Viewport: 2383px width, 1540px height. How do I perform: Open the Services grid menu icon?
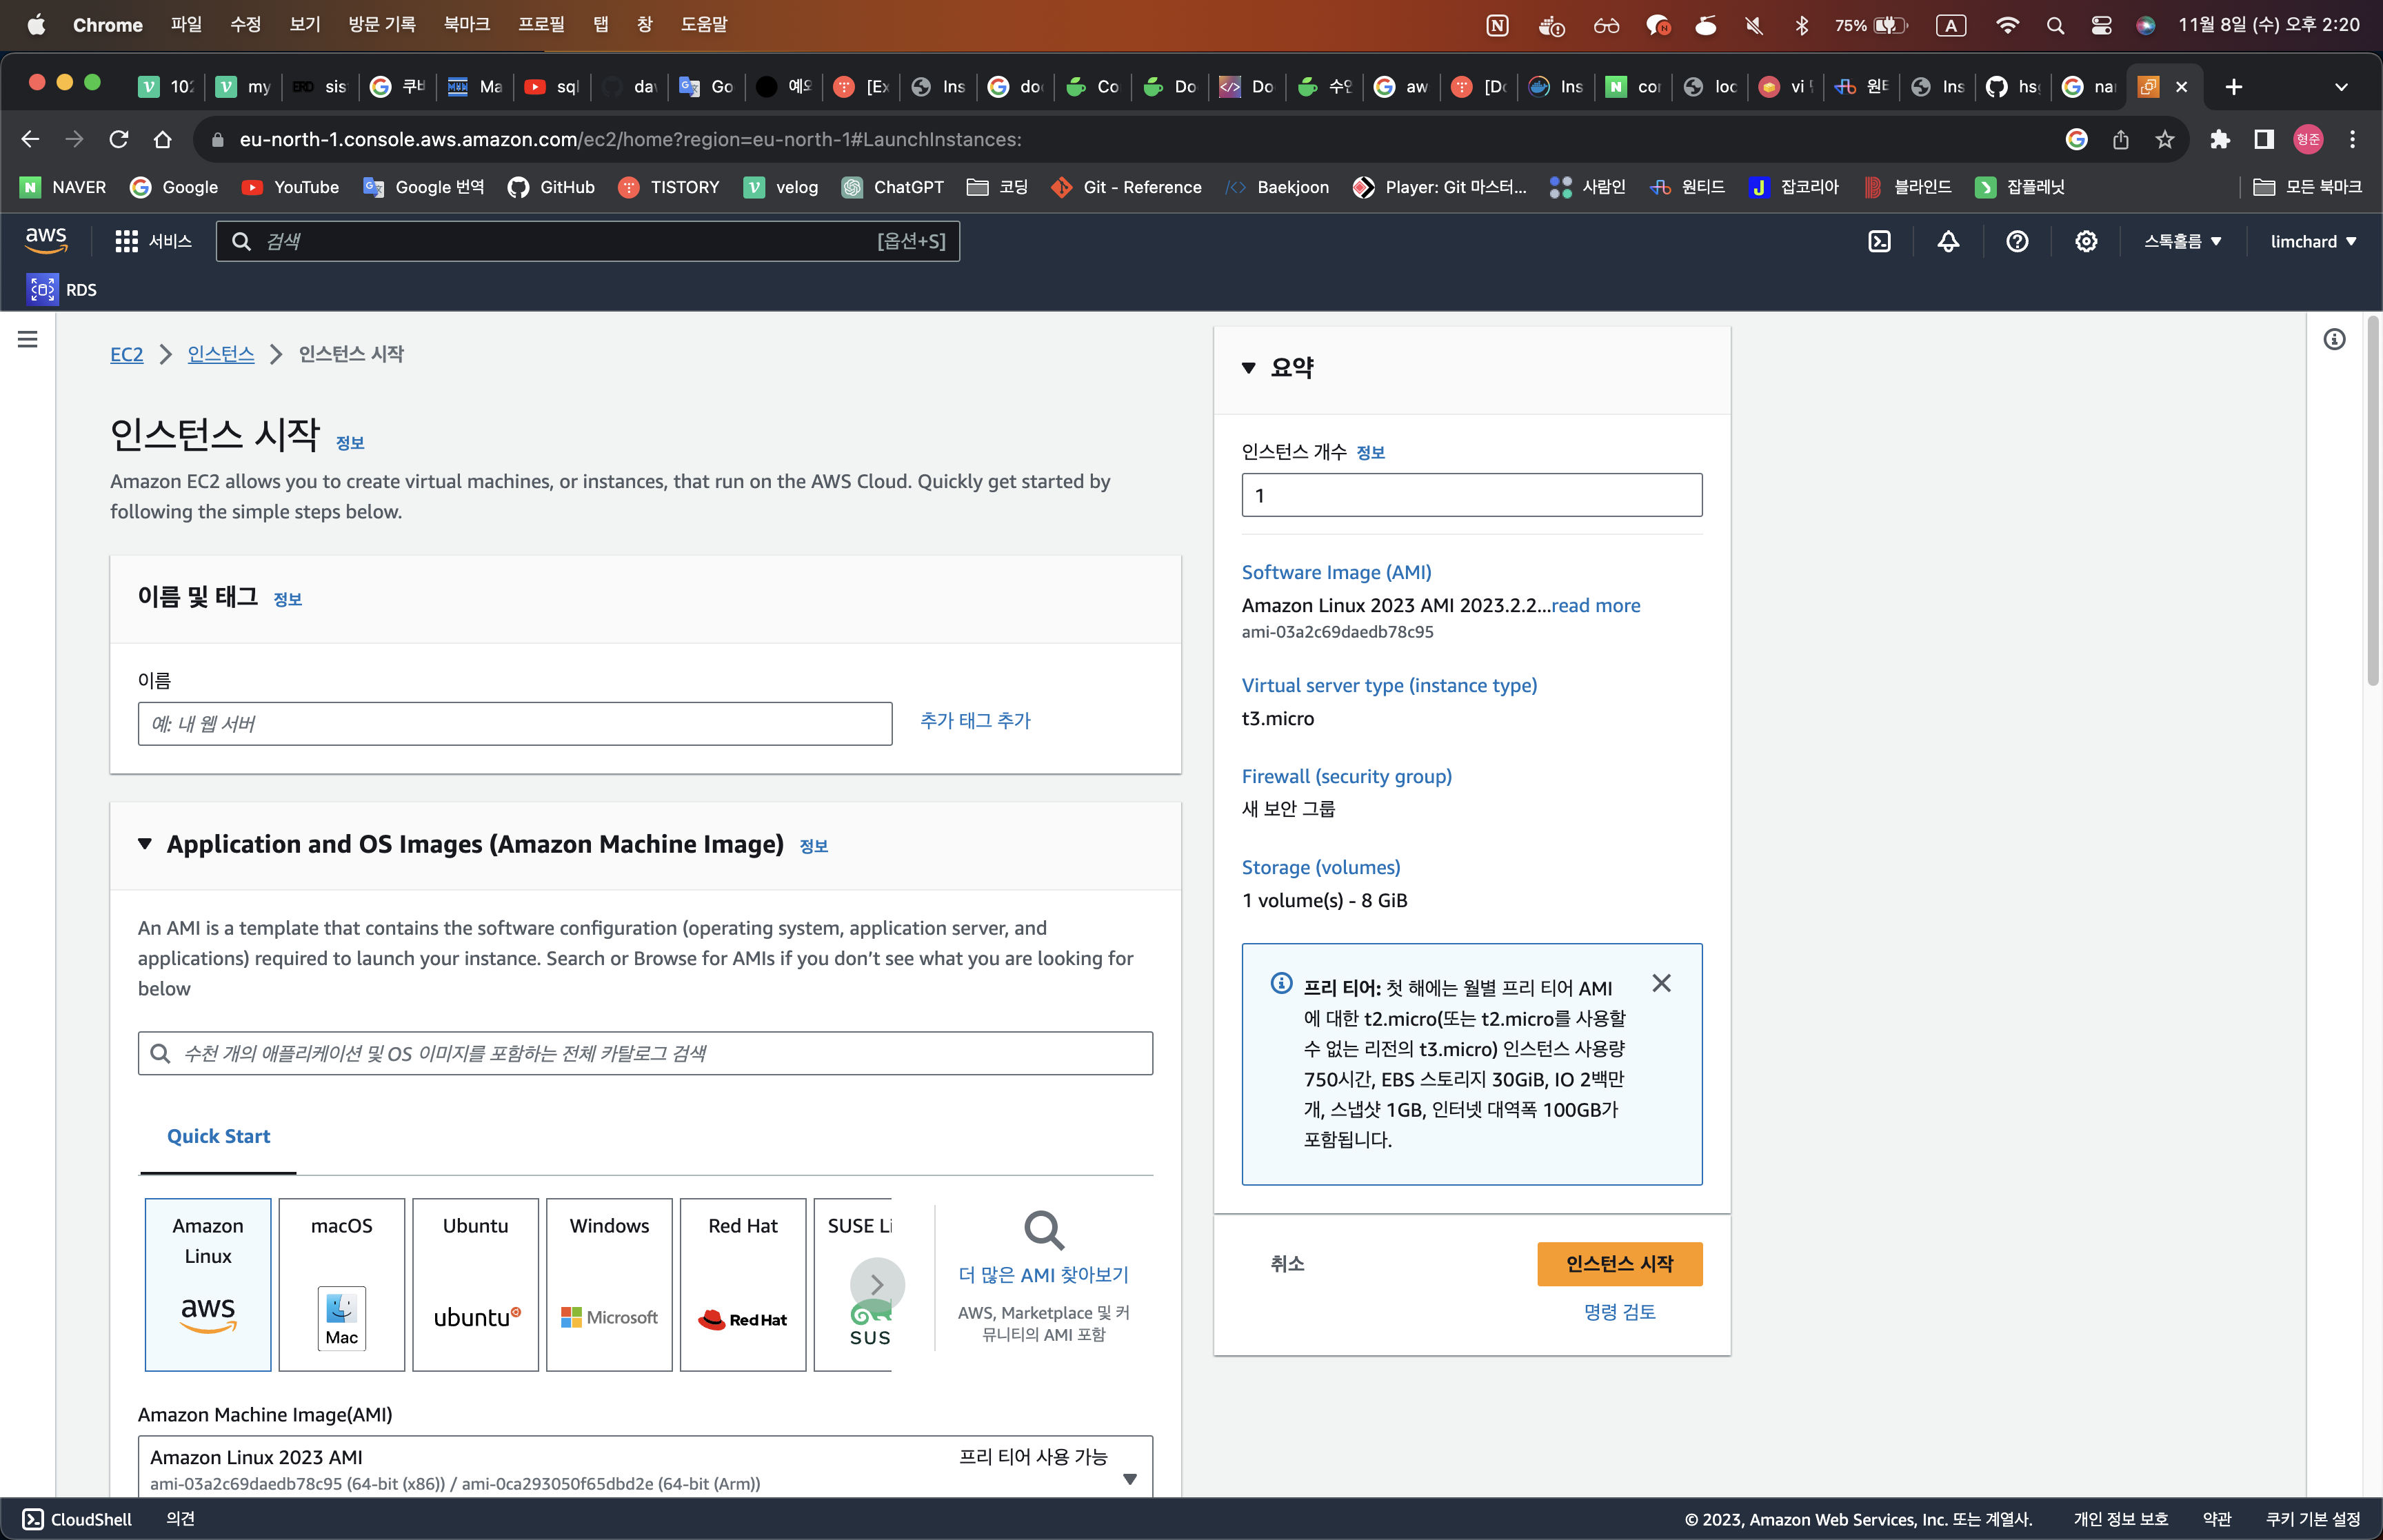126,241
